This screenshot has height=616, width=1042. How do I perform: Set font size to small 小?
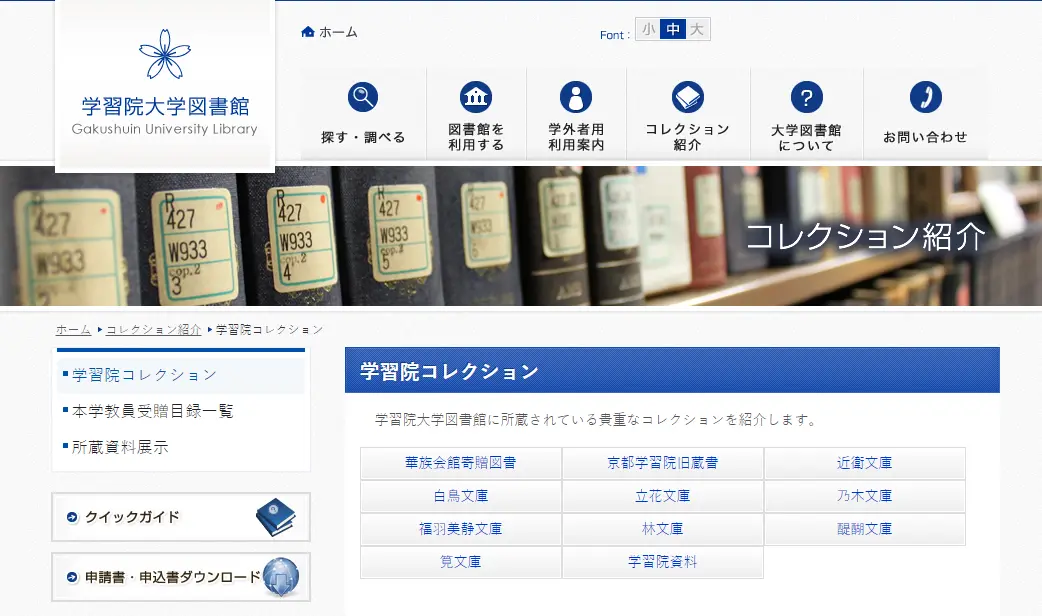tap(648, 29)
